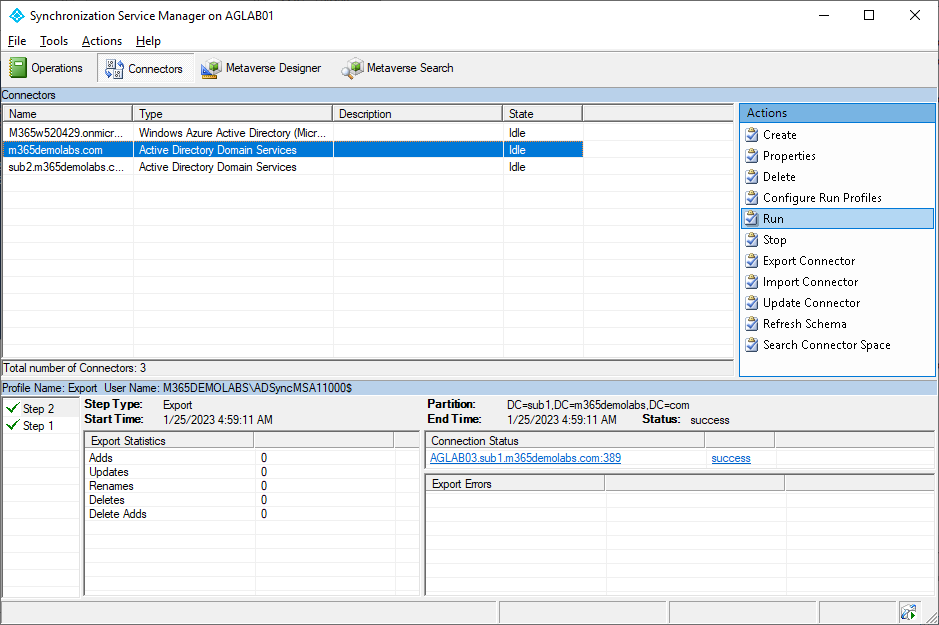Open Configure Run Profiles
Image resolution: width=939 pixels, height=625 pixels.
(821, 198)
